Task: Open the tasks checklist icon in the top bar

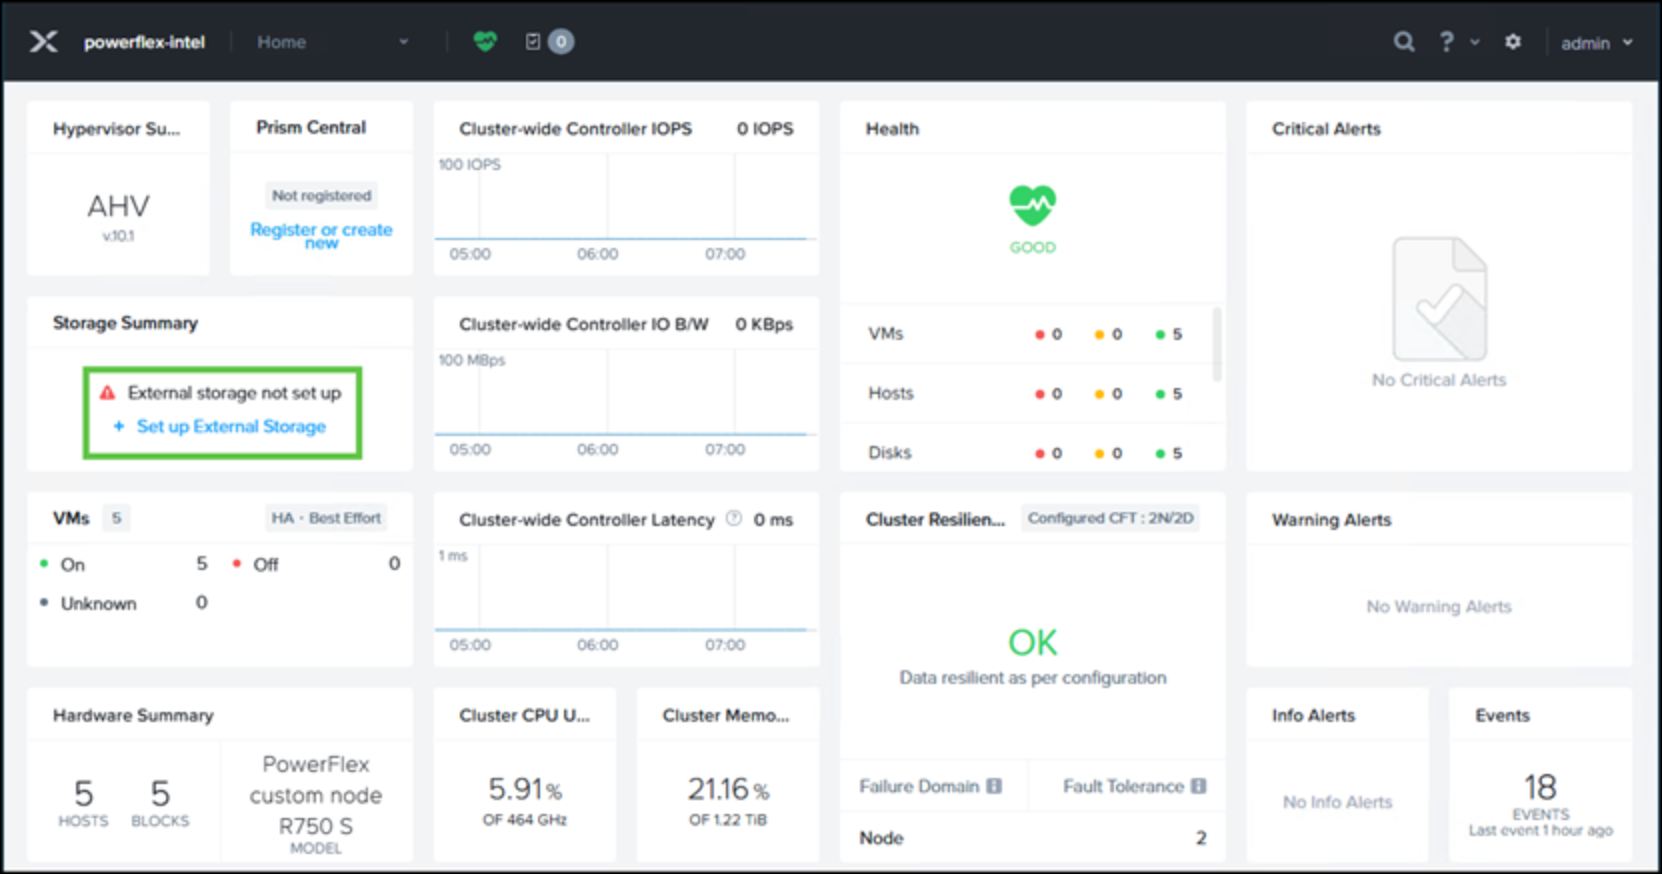Action: coord(533,42)
